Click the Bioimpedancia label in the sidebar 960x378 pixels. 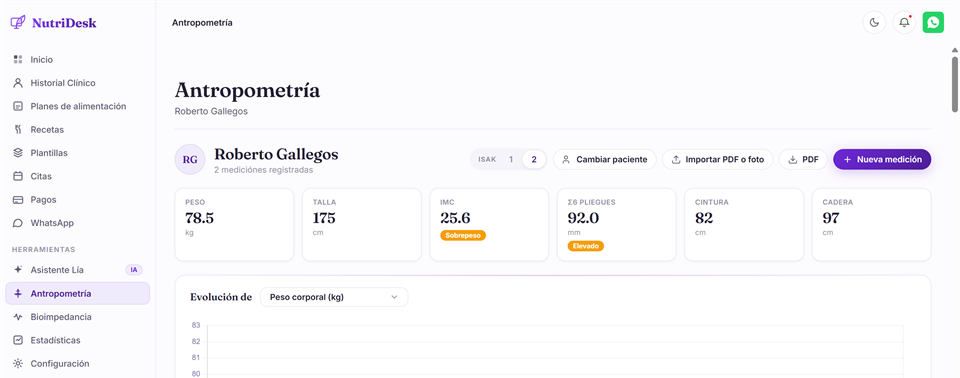click(61, 317)
